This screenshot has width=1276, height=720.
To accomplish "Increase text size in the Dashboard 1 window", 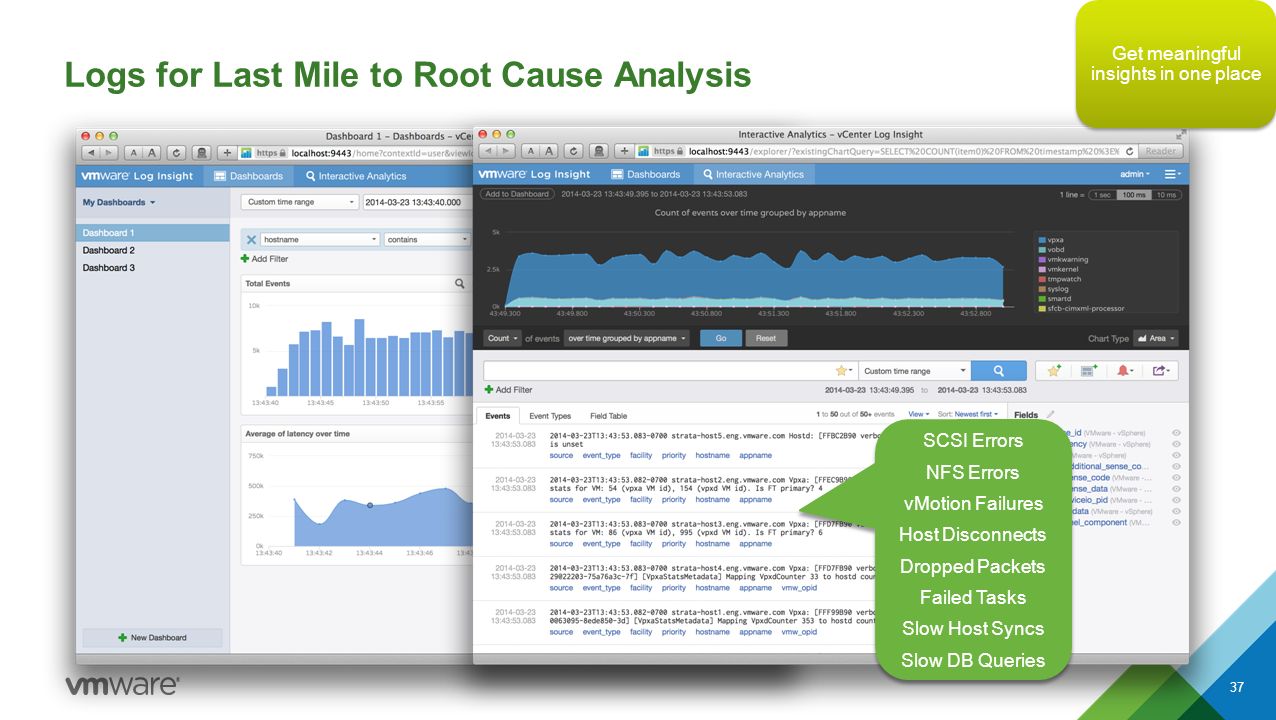I will point(153,153).
